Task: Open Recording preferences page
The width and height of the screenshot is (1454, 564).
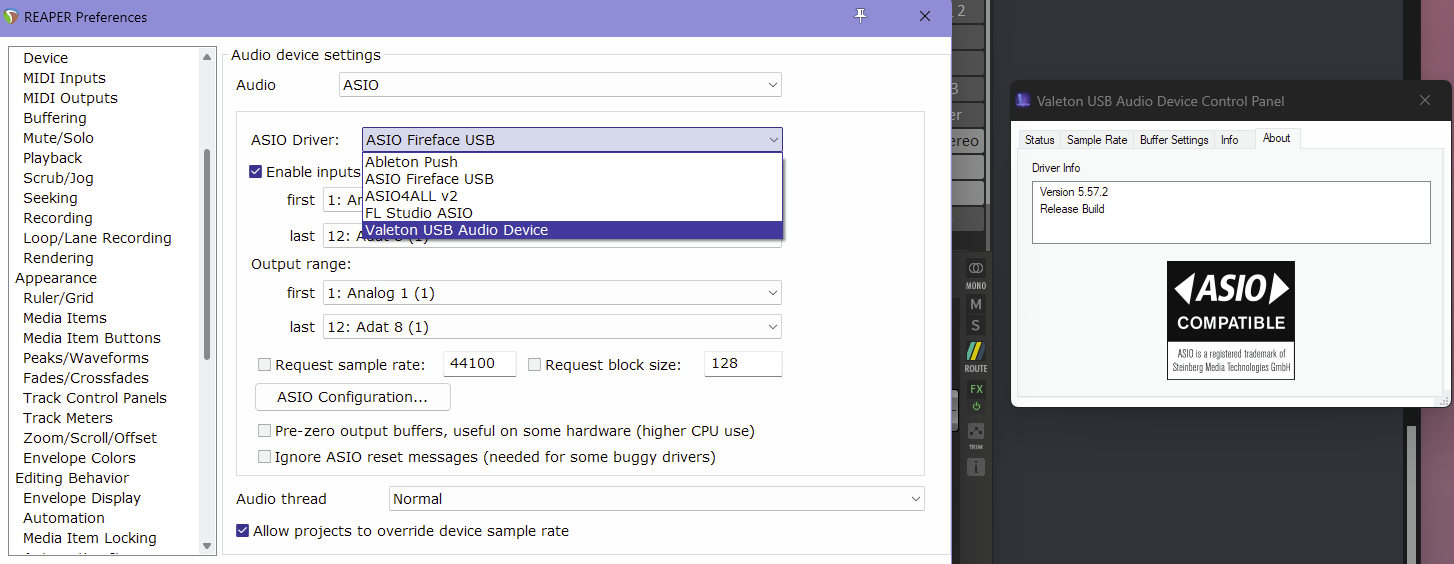Action: (58, 218)
